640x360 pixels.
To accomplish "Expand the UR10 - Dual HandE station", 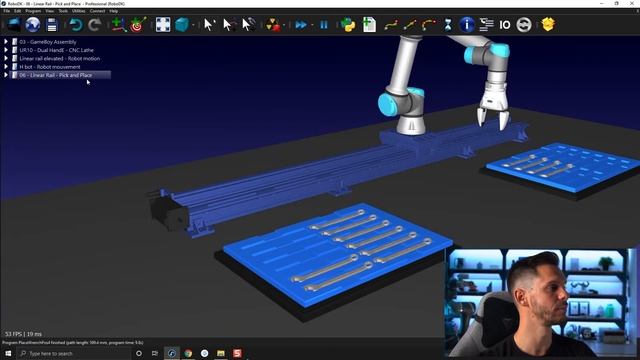I will click(x=6, y=50).
